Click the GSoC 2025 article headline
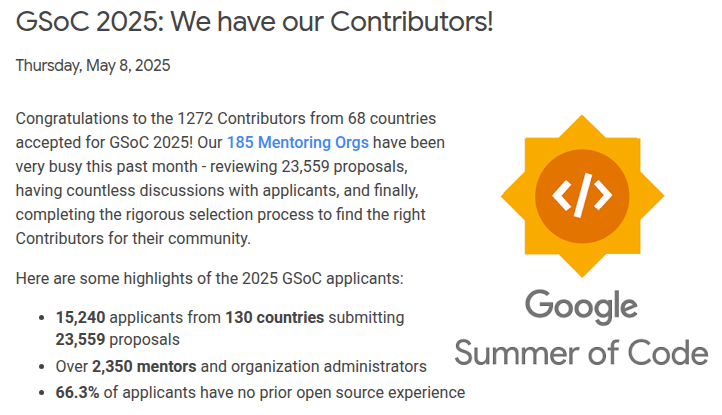Image resolution: width=722 pixels, height=415 pixels. pos(254,22)
